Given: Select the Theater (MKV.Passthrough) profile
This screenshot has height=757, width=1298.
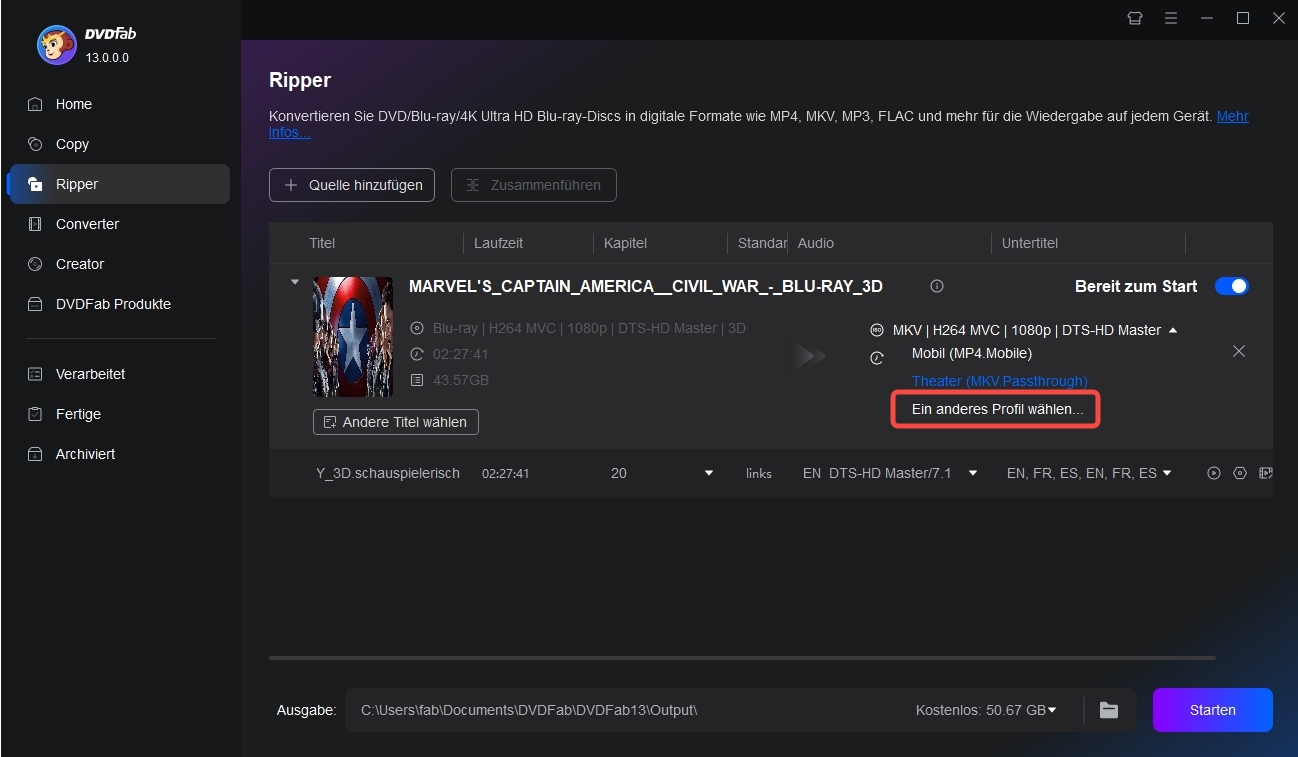Looking at the screenshot, I should pos(1000,381).
